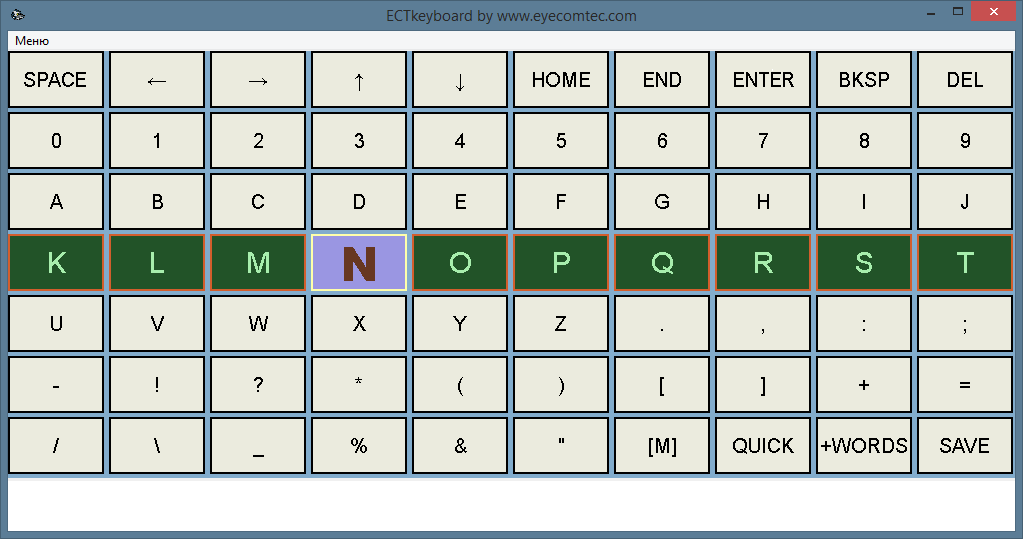Select the highlighted letter R key
The image size is (1023, 539).
(x=763, y=262)
